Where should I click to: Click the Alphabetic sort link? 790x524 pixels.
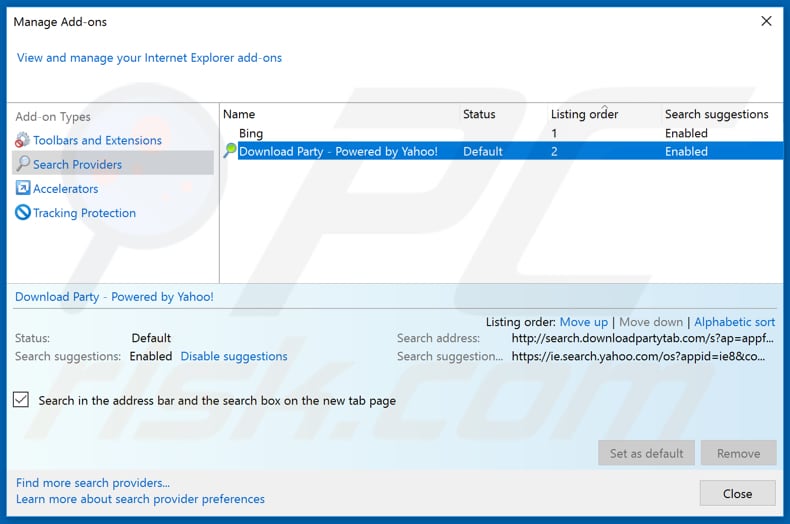coord(735,322)
